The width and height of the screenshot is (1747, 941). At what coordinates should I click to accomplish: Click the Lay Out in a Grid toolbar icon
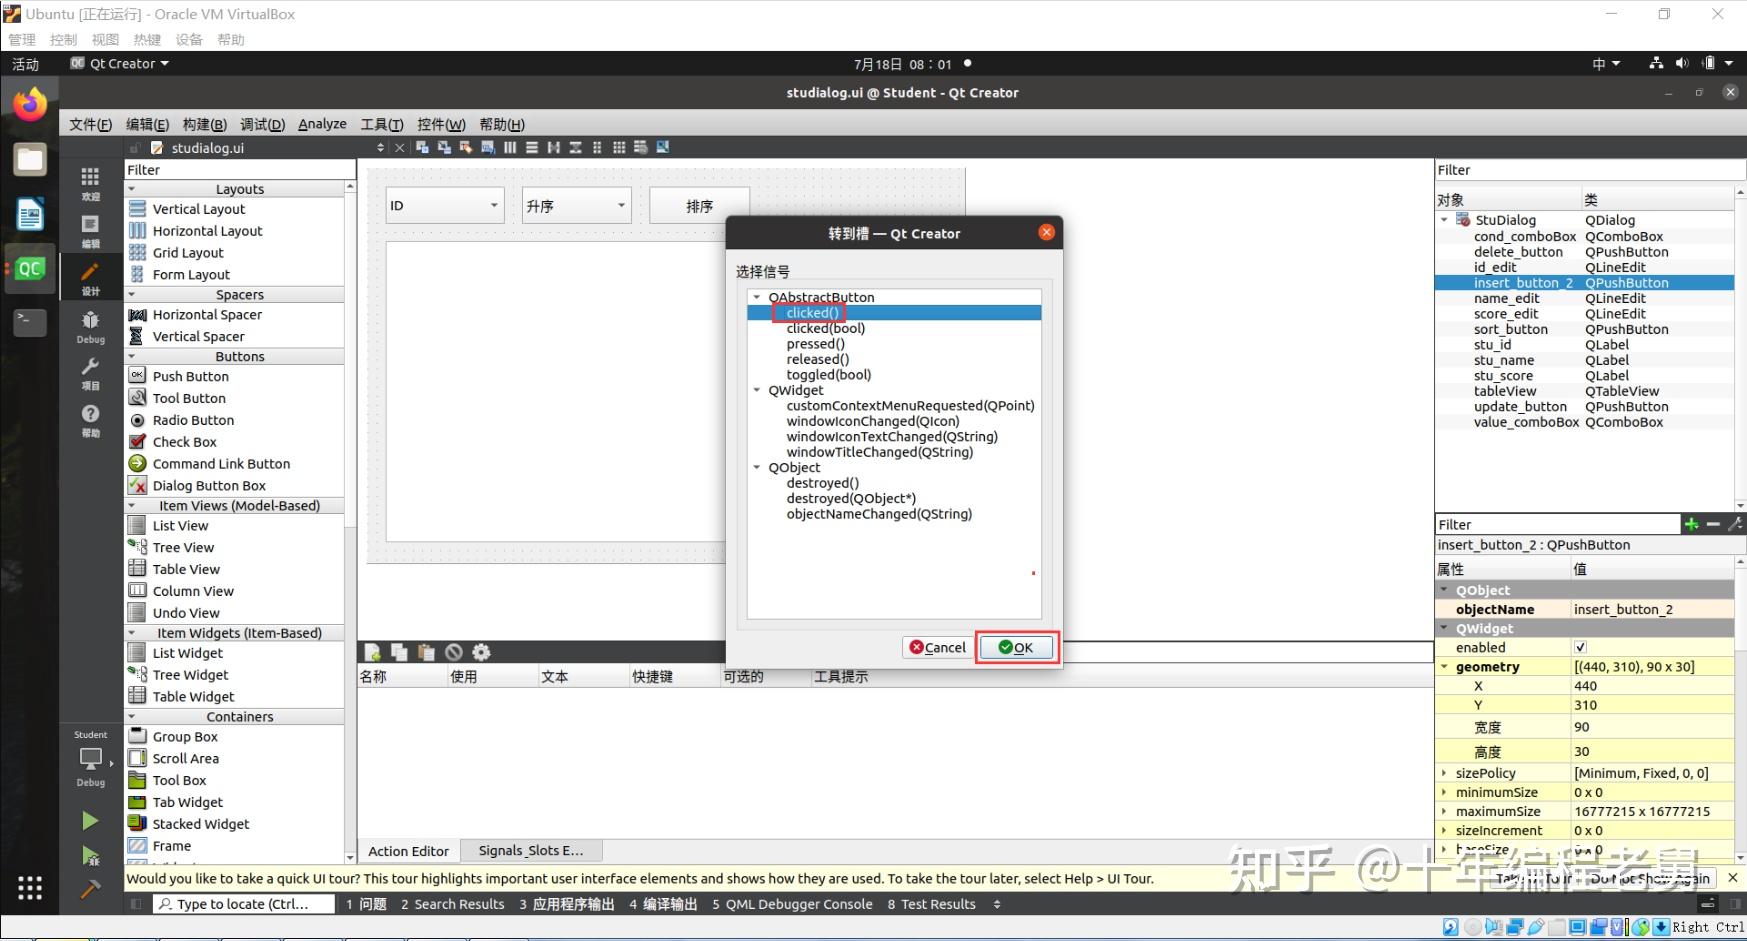click(x=619, y=147)
